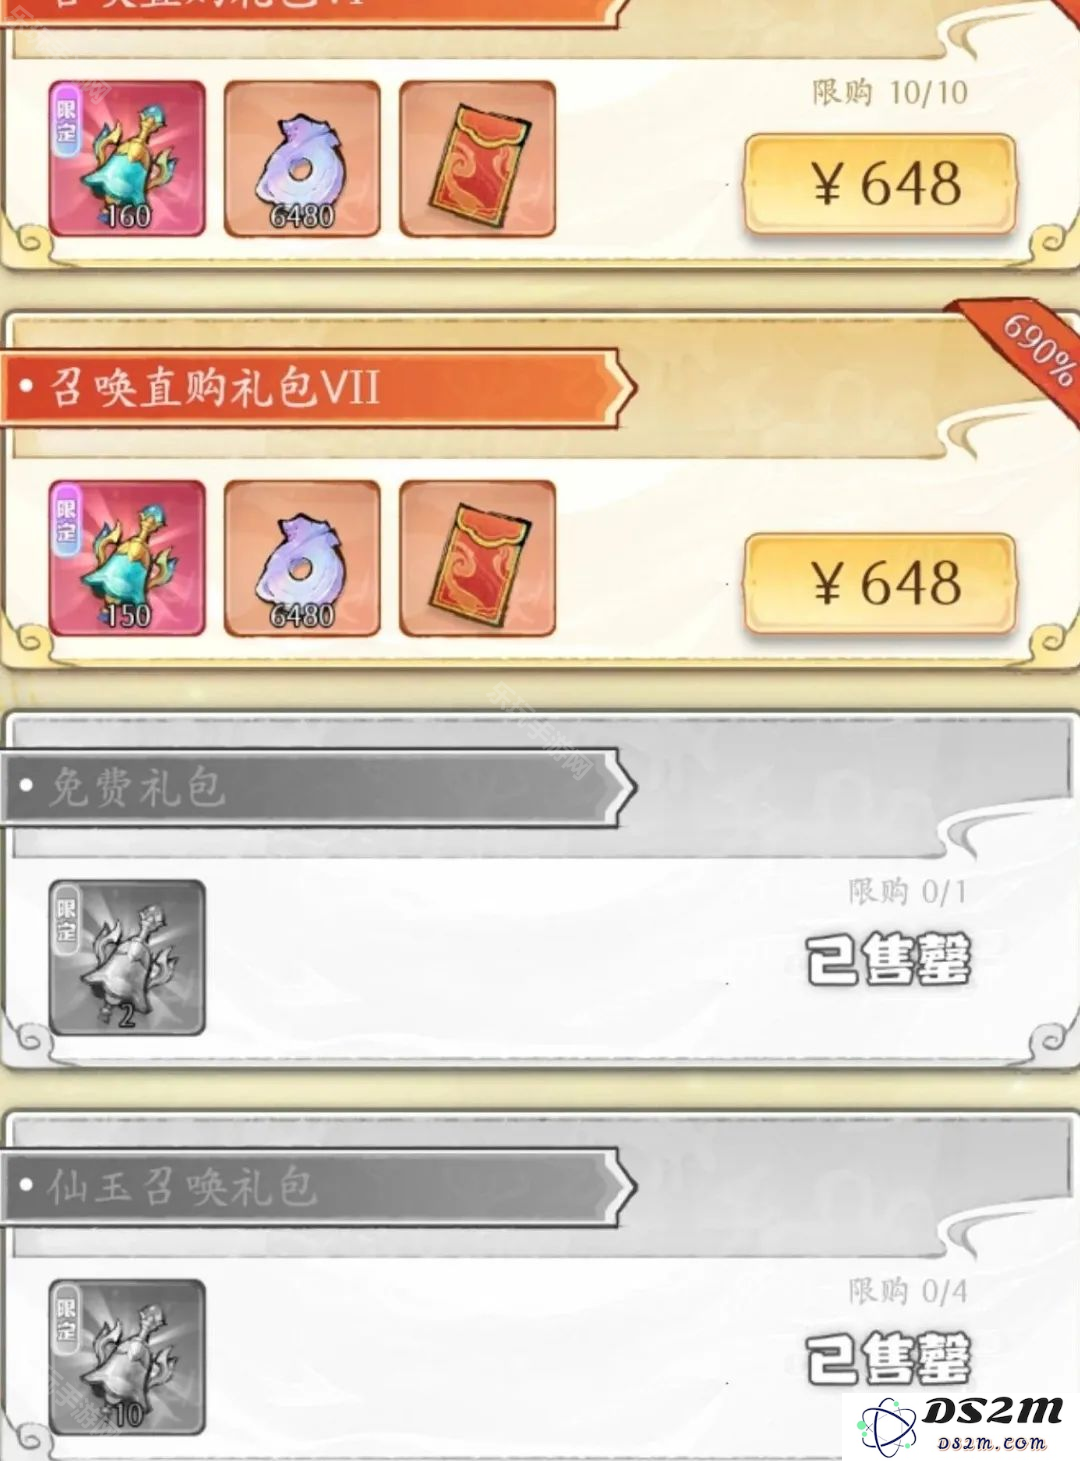
Task: Tap the red envelope in top pack
Action: point(477,158)
